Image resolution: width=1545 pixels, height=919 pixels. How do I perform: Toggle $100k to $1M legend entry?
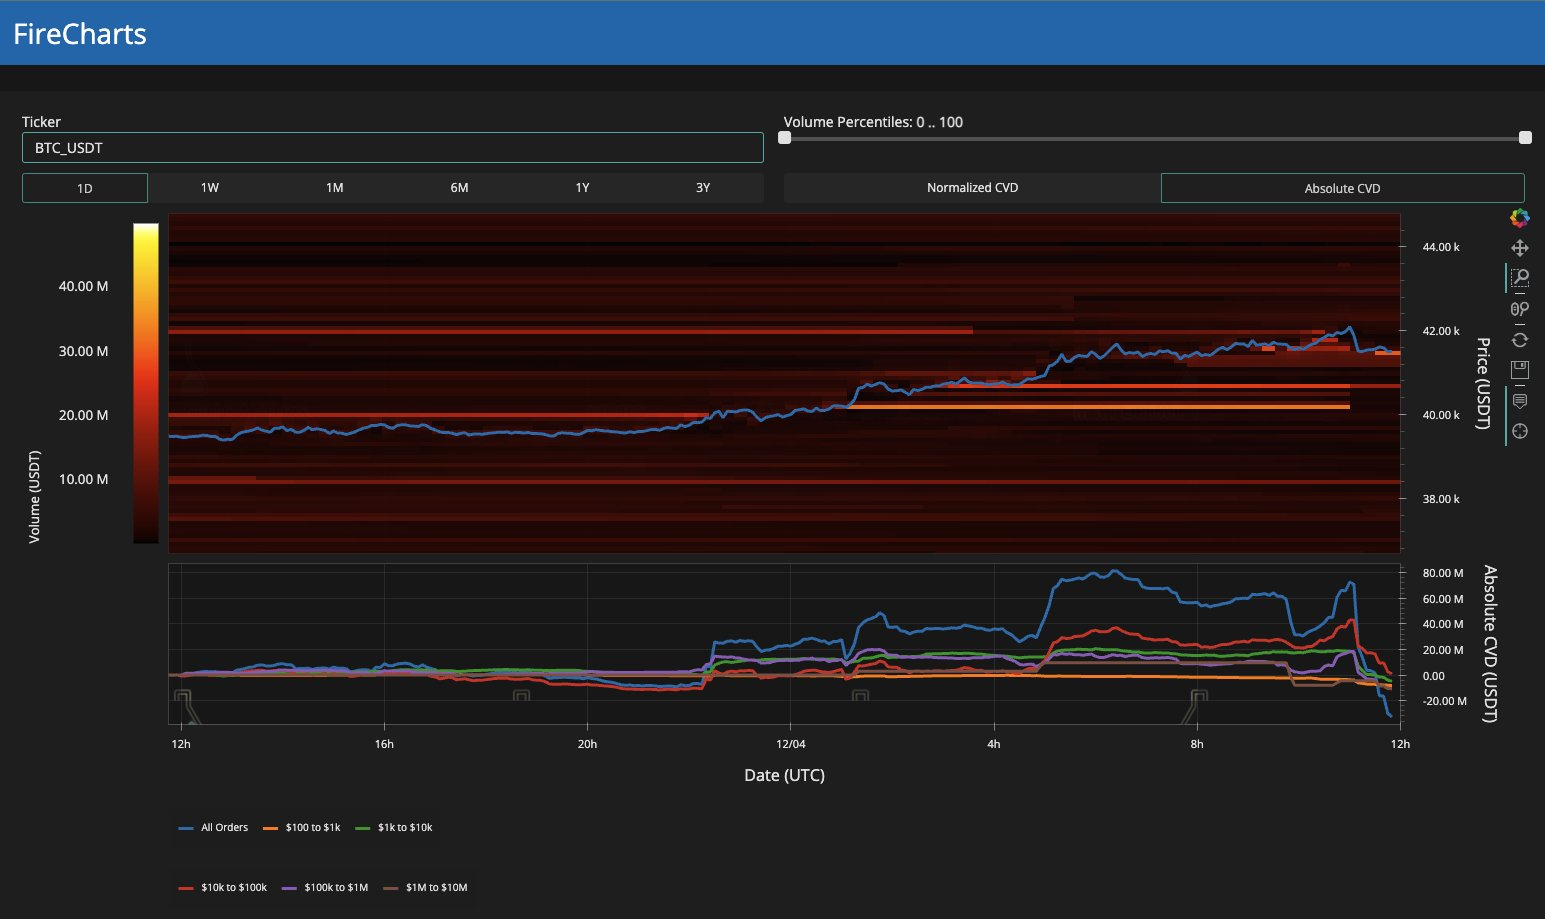[326, 888]
